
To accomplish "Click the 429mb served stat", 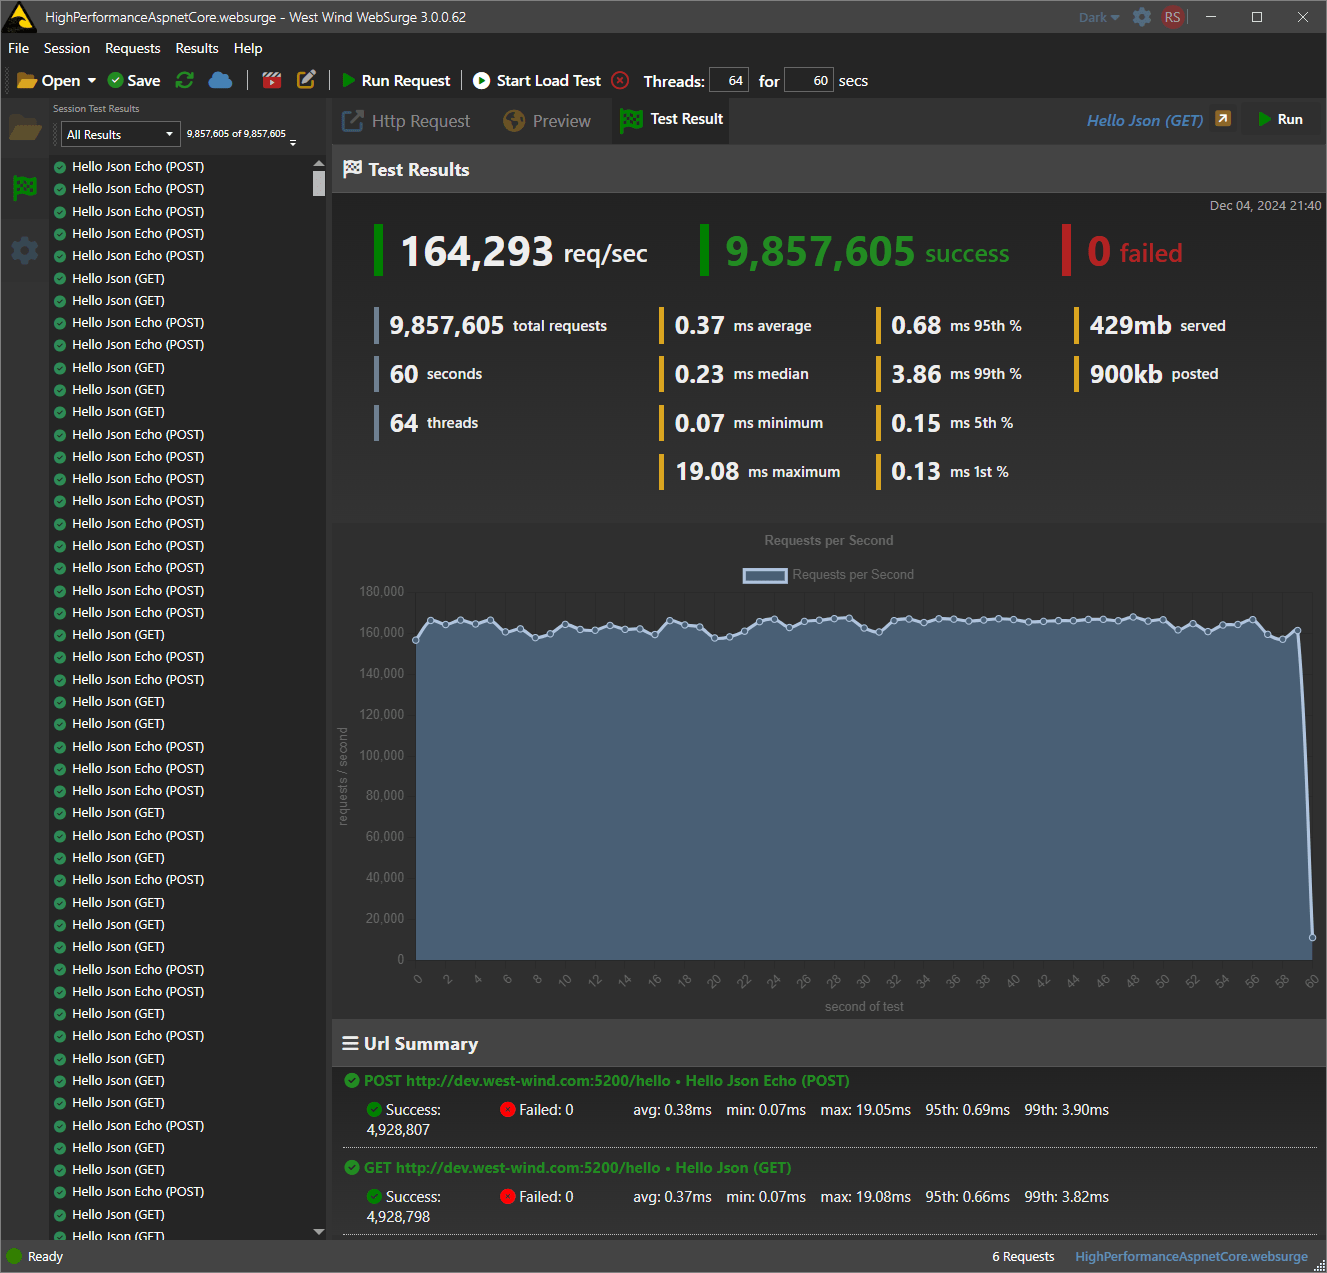I will tap(1157, 325).
